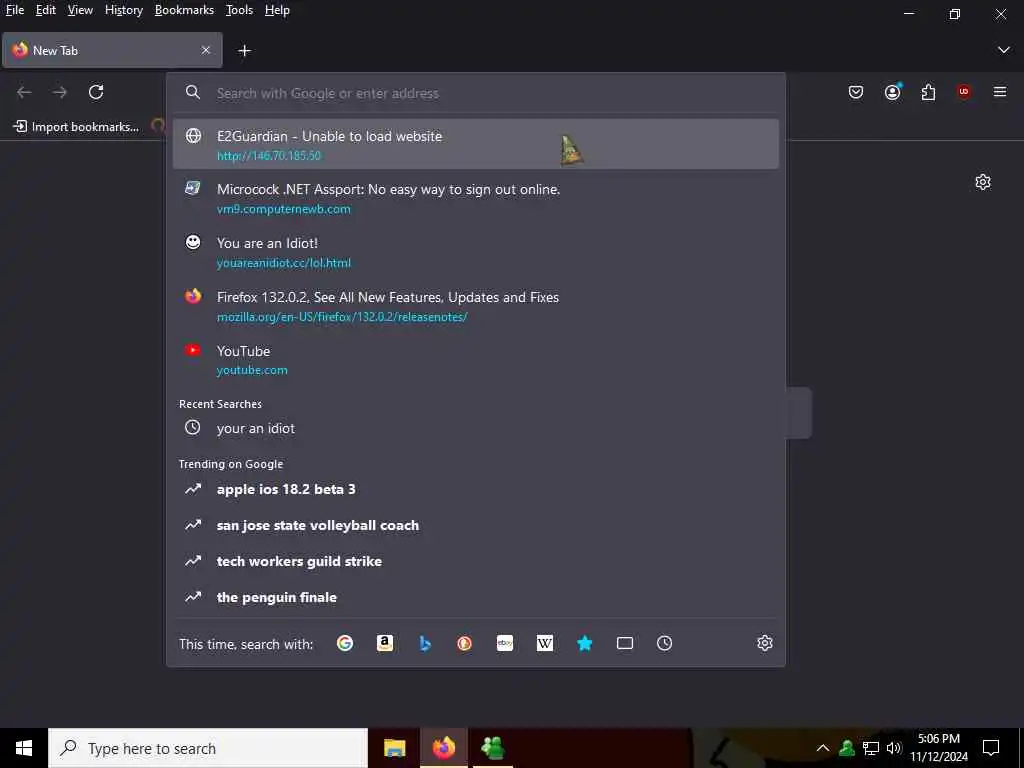This screenshot has height=768, width=1024.
Task: Open the notifications action center icon
Action: (x=991, y=748)
